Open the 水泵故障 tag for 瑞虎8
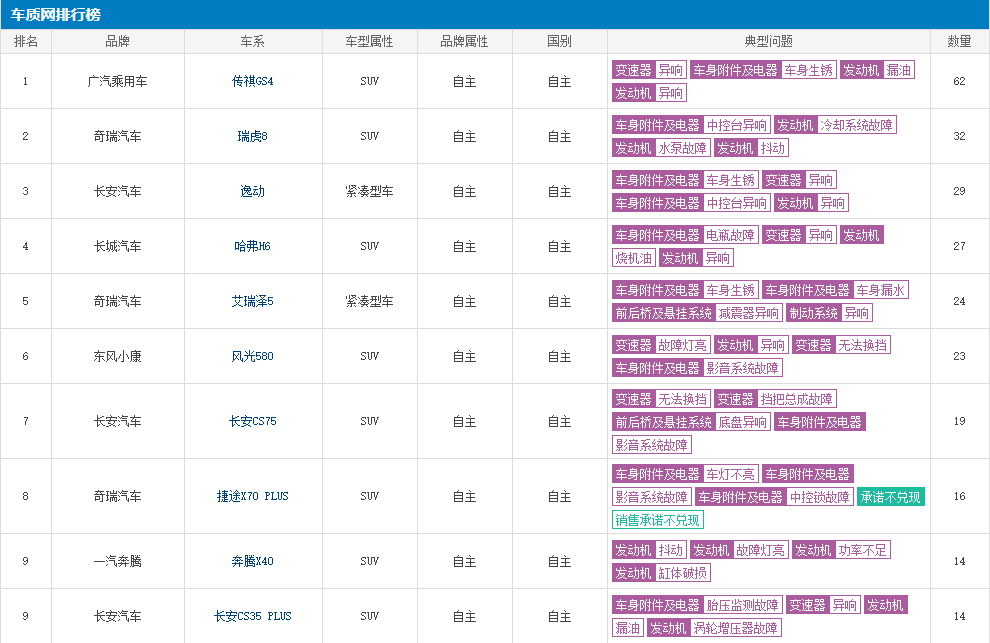This screenshot has width=990, height=643. point(683,148)
